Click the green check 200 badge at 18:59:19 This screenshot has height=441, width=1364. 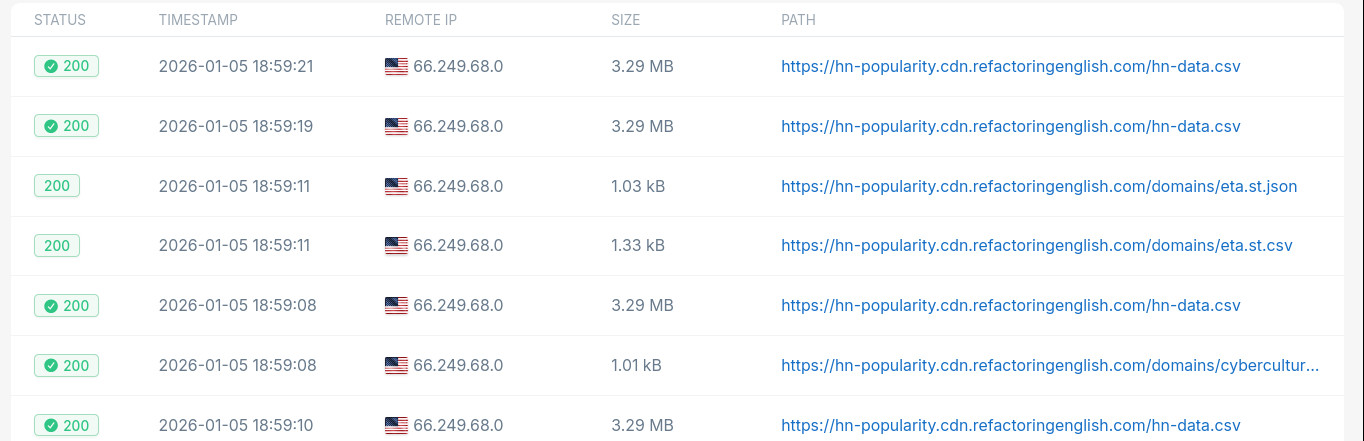point(66,127)
